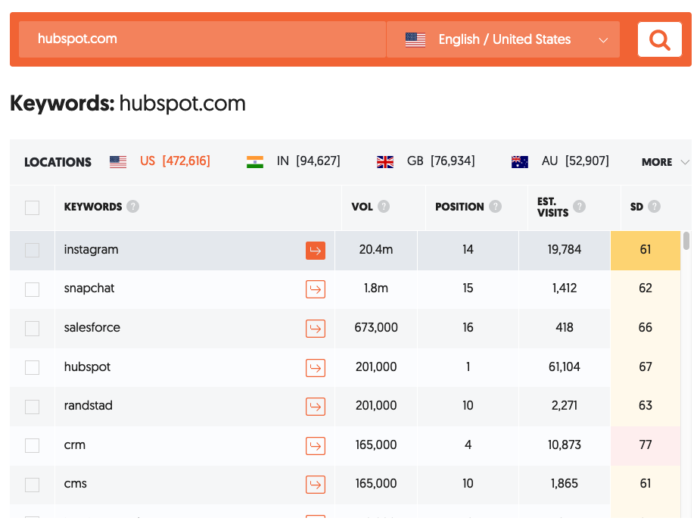Open the snapchat keyword arrow icon

click(x=315, y=289)
